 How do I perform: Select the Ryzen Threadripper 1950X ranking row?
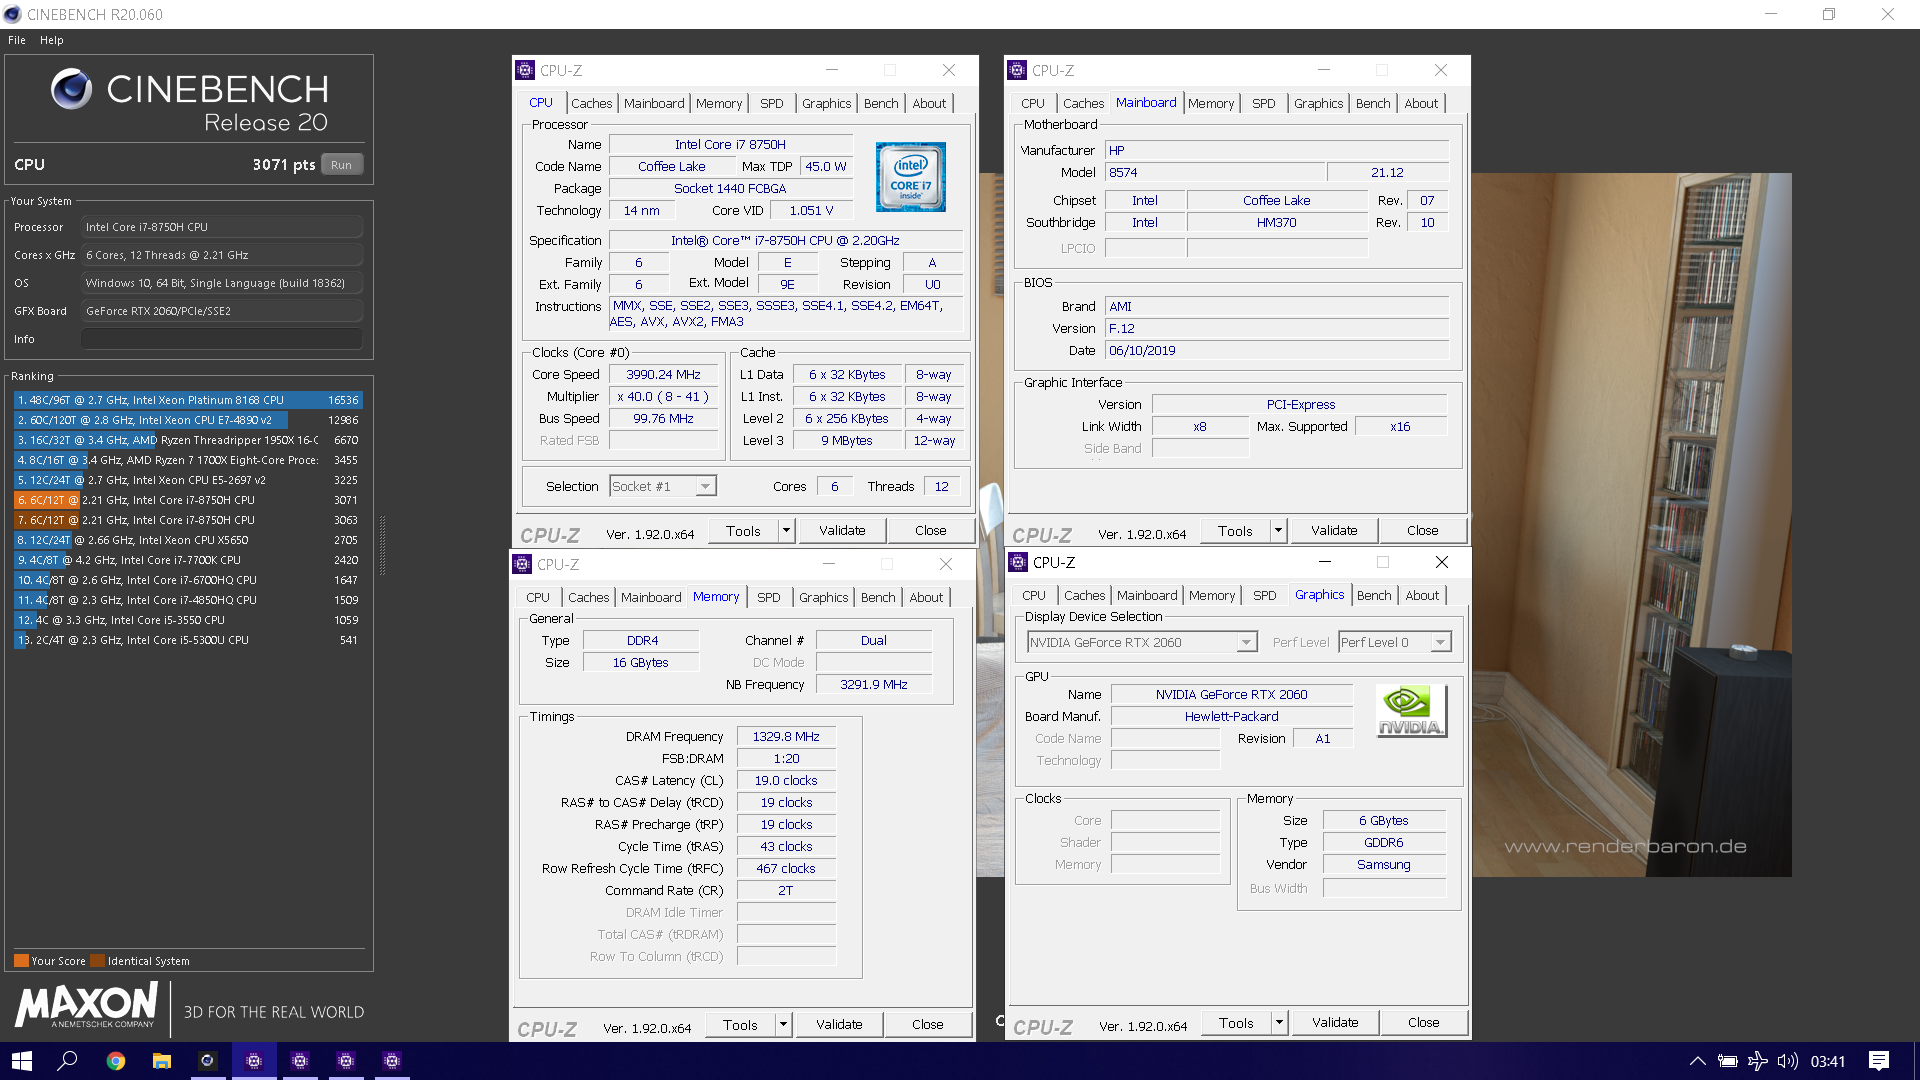[x=188, y=440]
